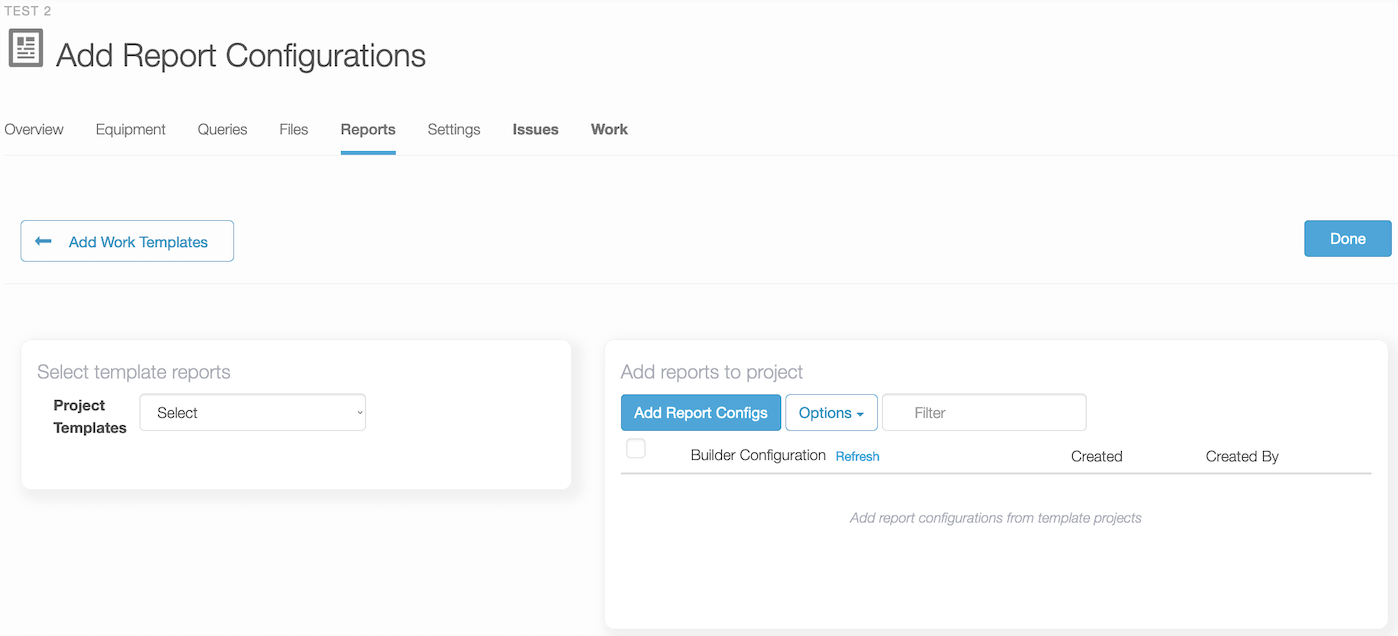Open the Equipment tab
Screen dimensions: 1398x636
[x=130, y=129]
